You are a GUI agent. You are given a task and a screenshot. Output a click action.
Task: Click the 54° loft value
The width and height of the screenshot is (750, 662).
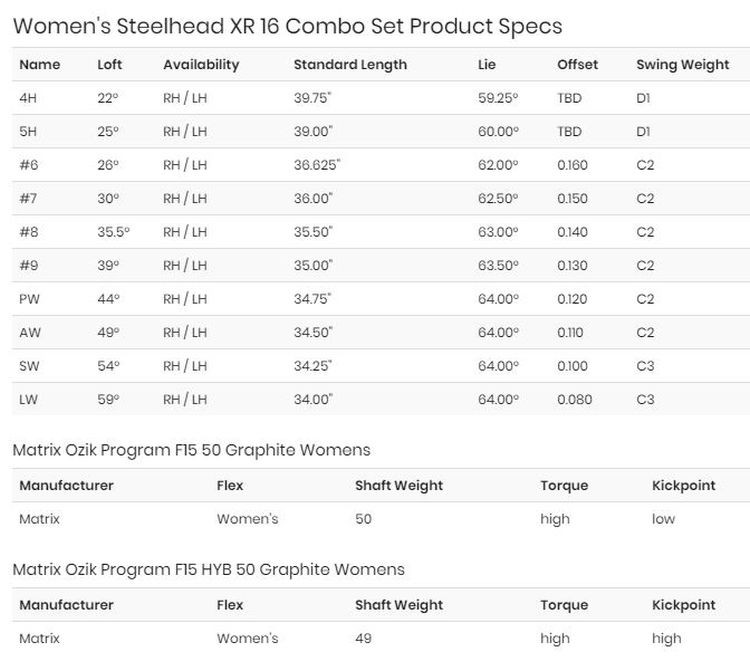(108, 366)
